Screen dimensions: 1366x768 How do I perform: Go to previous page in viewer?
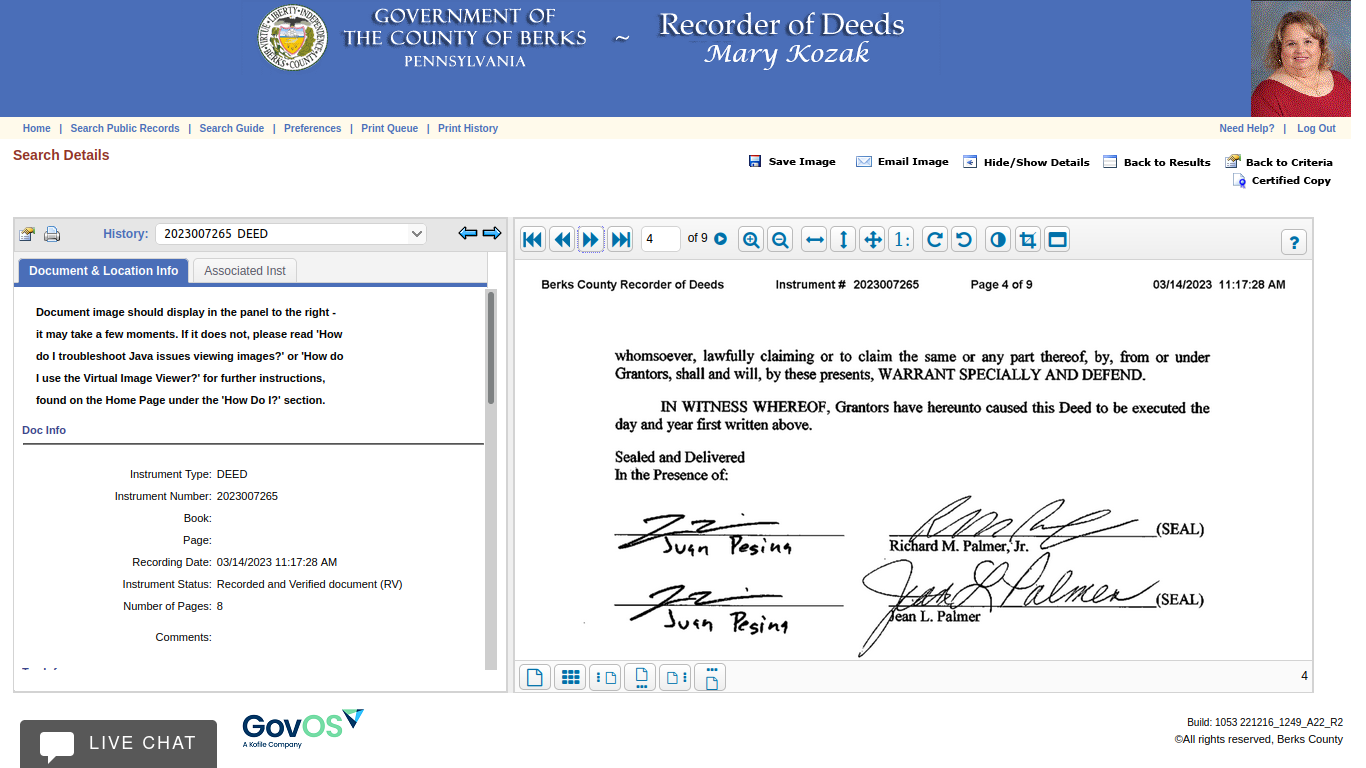tap(562, 239)
